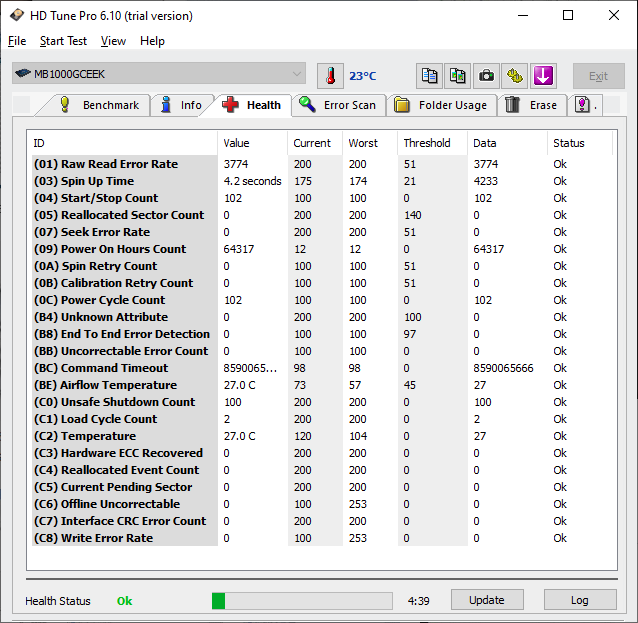Click the thermometer temperature icon
The image size is (638, 623).
point(330,76)
